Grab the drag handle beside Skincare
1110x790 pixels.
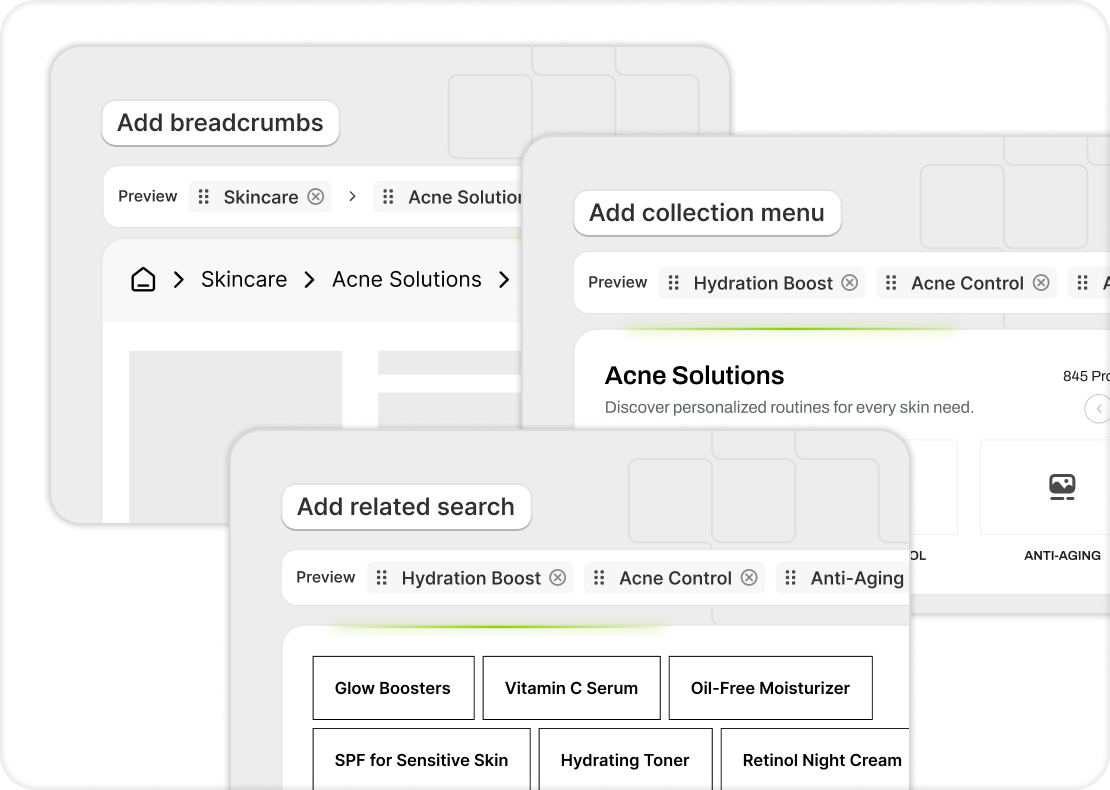point(204,197)
